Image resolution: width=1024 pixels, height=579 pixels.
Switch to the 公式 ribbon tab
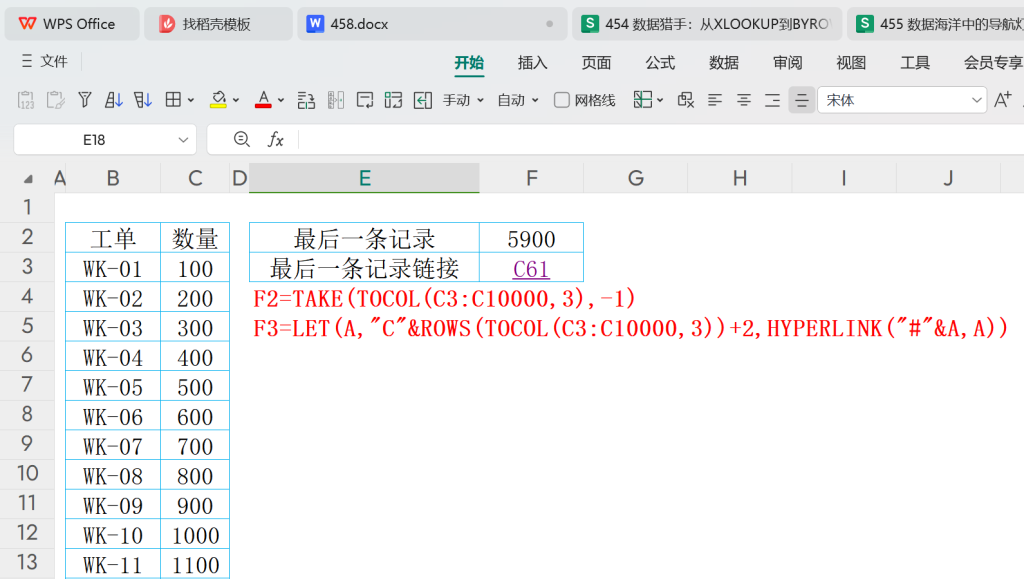[660, 63]
